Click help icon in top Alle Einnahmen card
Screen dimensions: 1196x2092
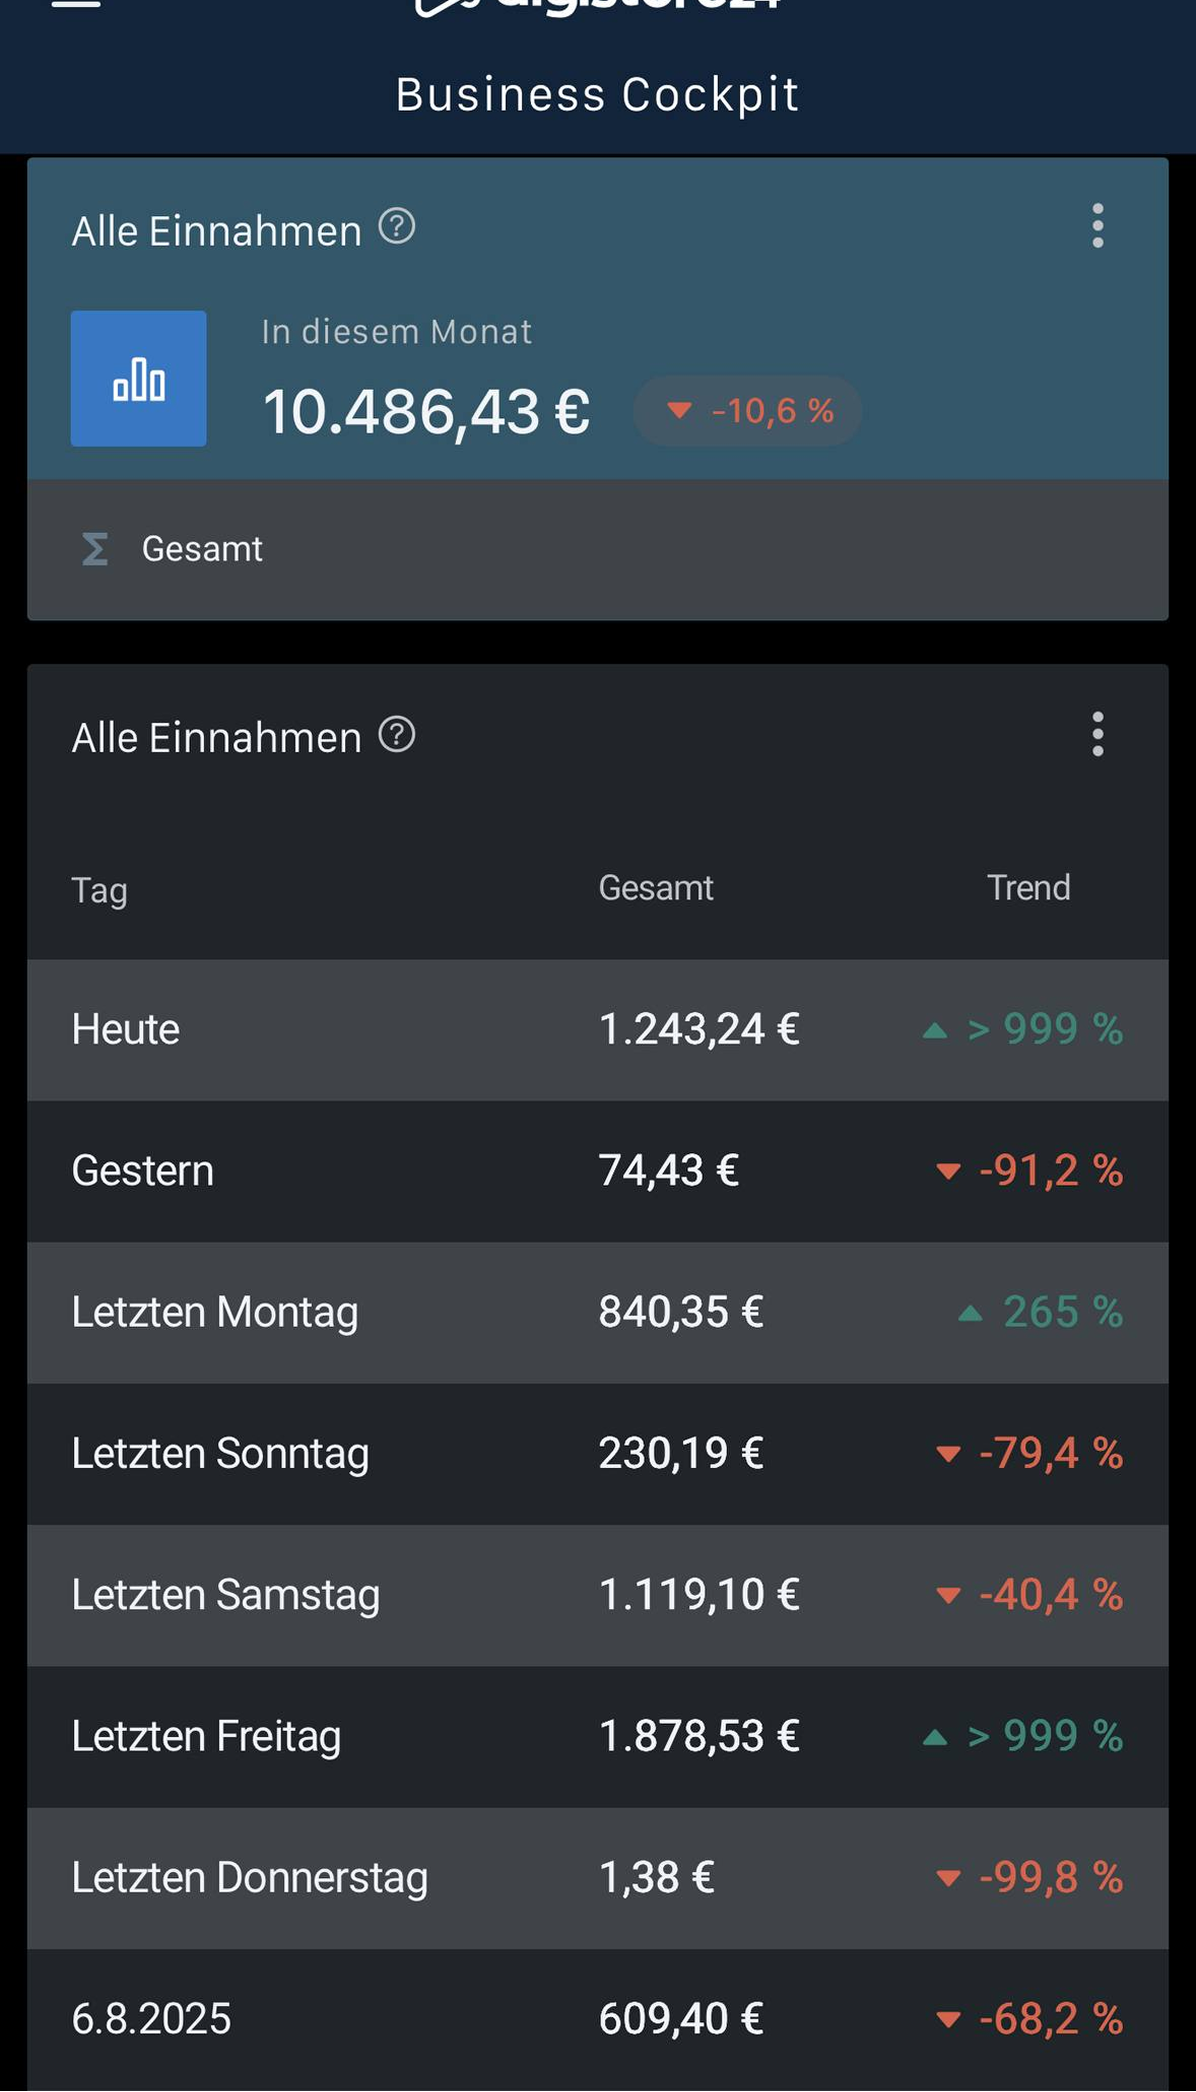(x=397, y=227)
